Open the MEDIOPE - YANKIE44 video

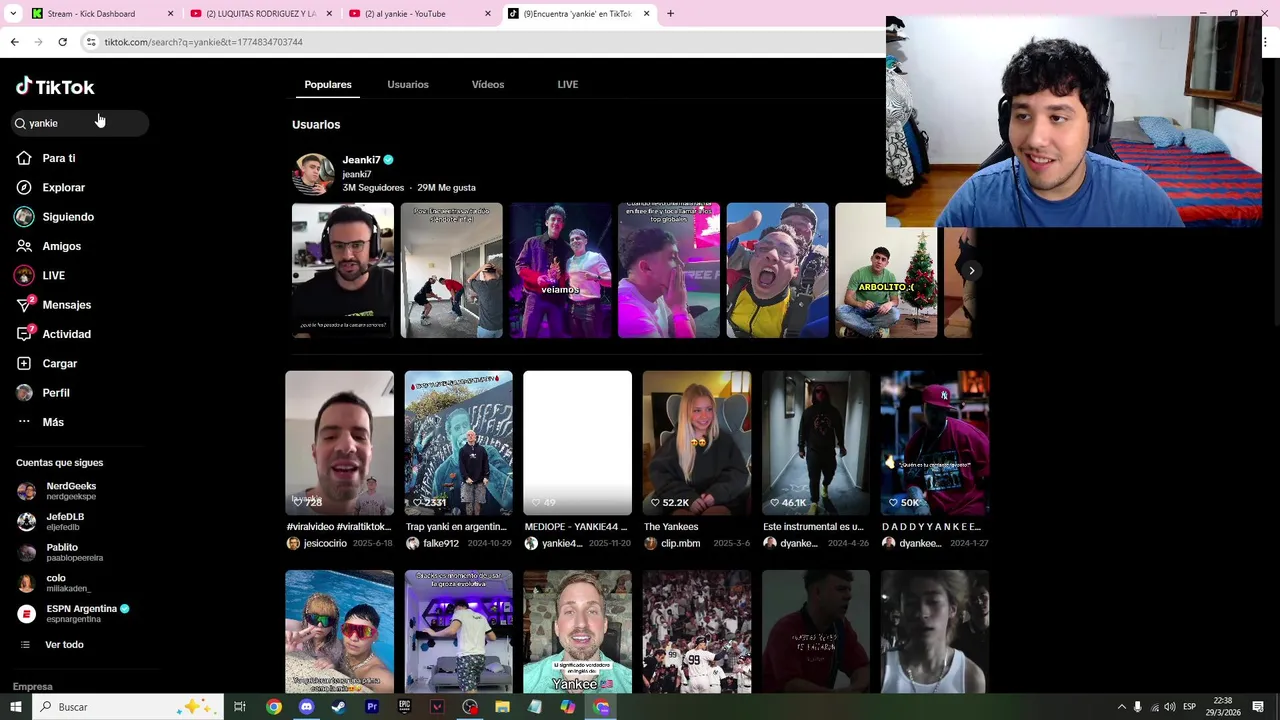click(577, 443)
